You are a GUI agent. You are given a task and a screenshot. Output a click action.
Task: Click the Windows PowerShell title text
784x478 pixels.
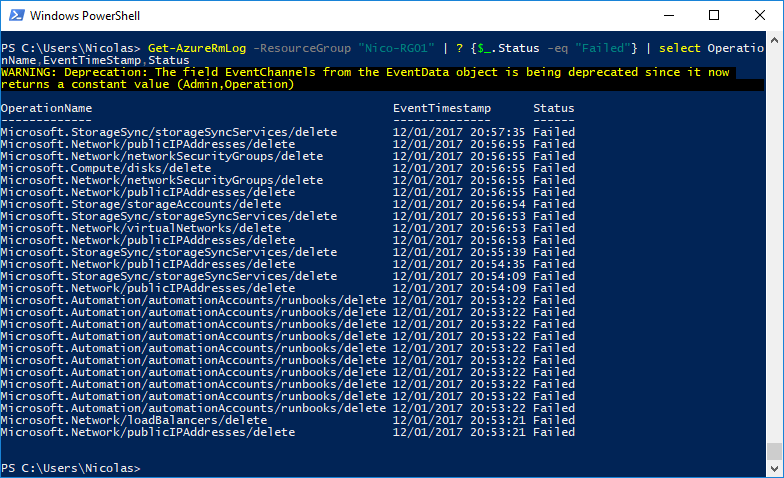tap(85, 16)
